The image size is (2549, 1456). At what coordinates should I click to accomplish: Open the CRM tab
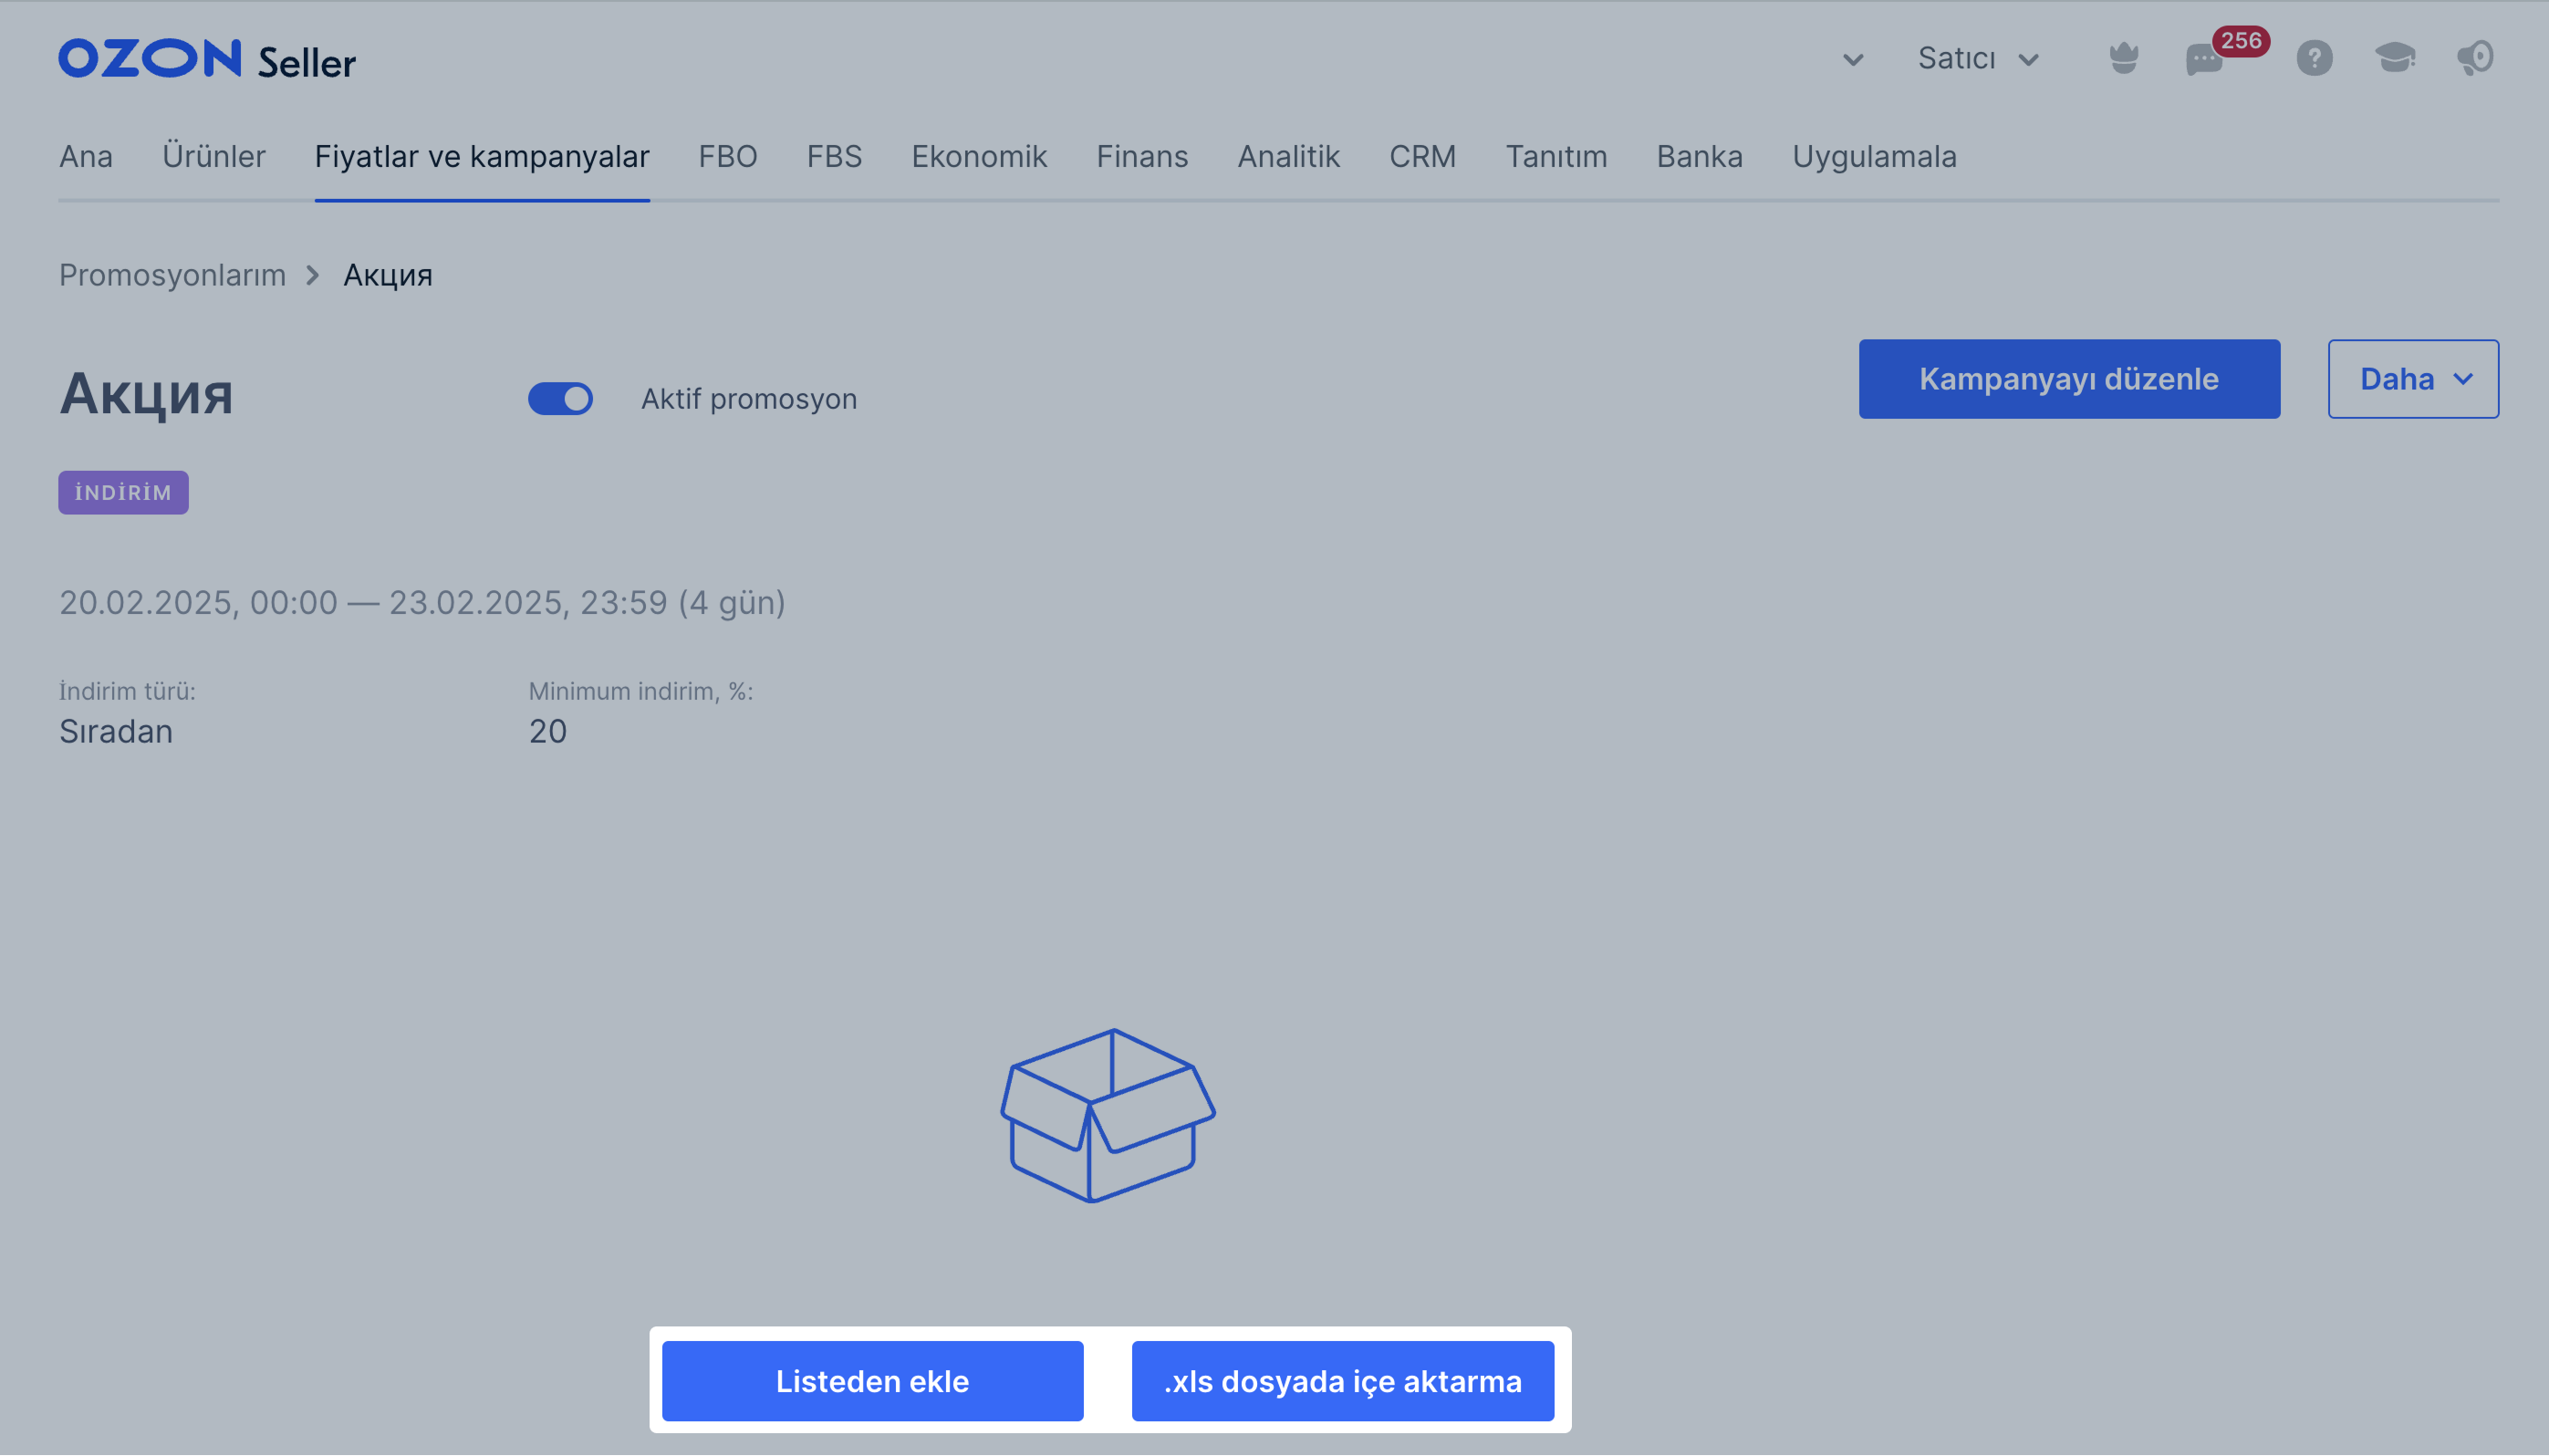pyautogui.click(x=1422, y=157)
